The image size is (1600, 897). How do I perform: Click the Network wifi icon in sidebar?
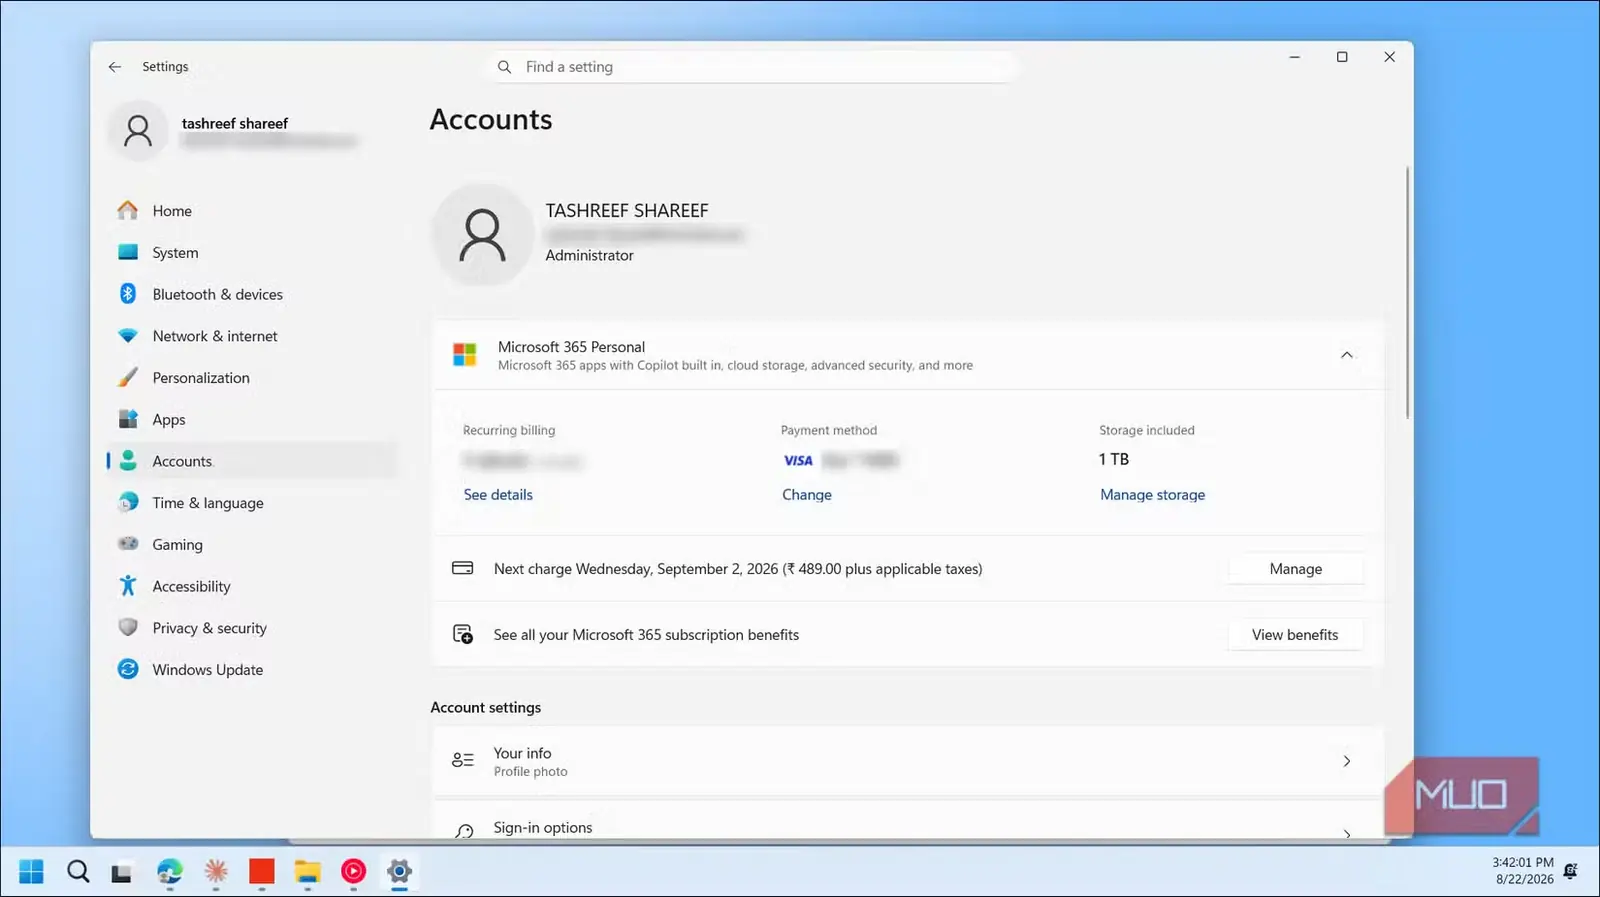click(x=128, y=336)
